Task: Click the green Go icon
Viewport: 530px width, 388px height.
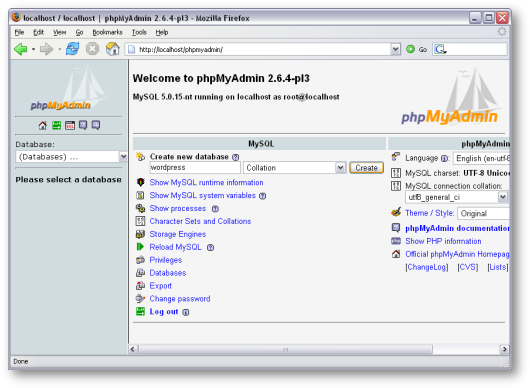Action: pyautogui.click(x=410, y=49)
